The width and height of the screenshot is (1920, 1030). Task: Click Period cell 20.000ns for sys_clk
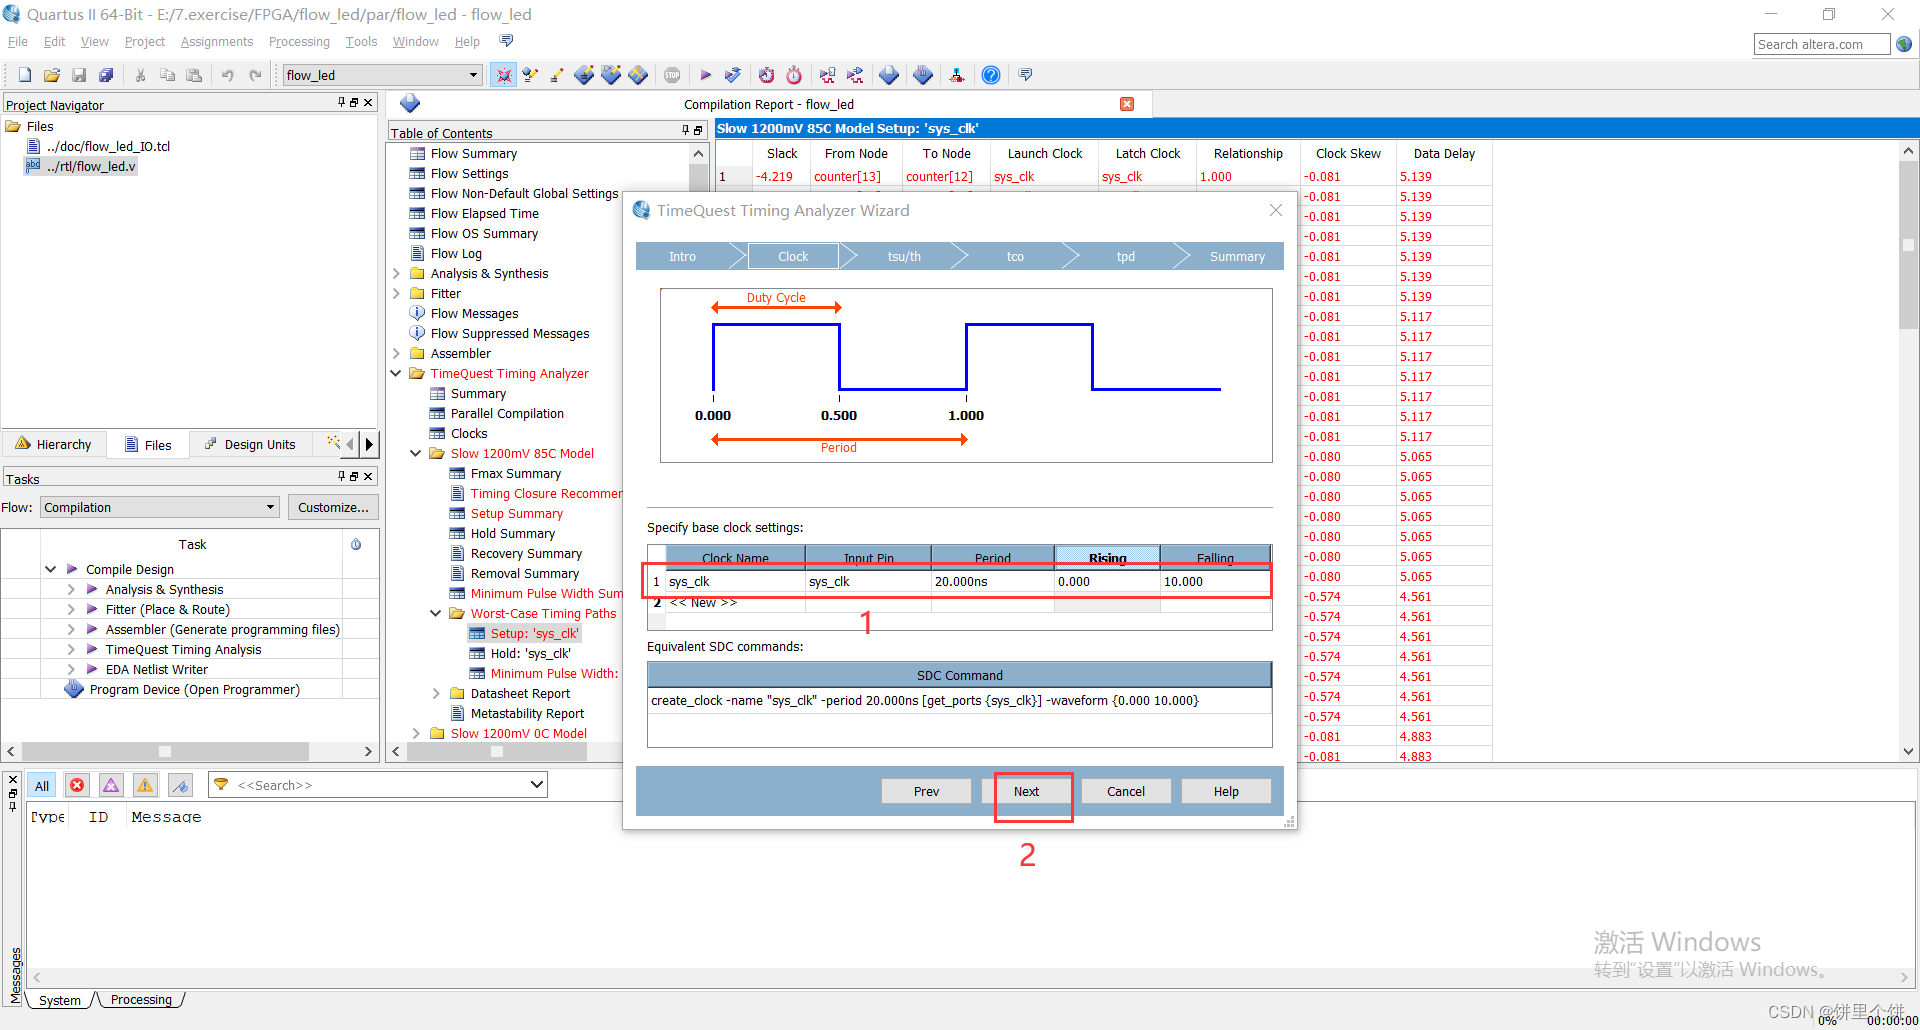pyautogui.click(x=992, y=581)
